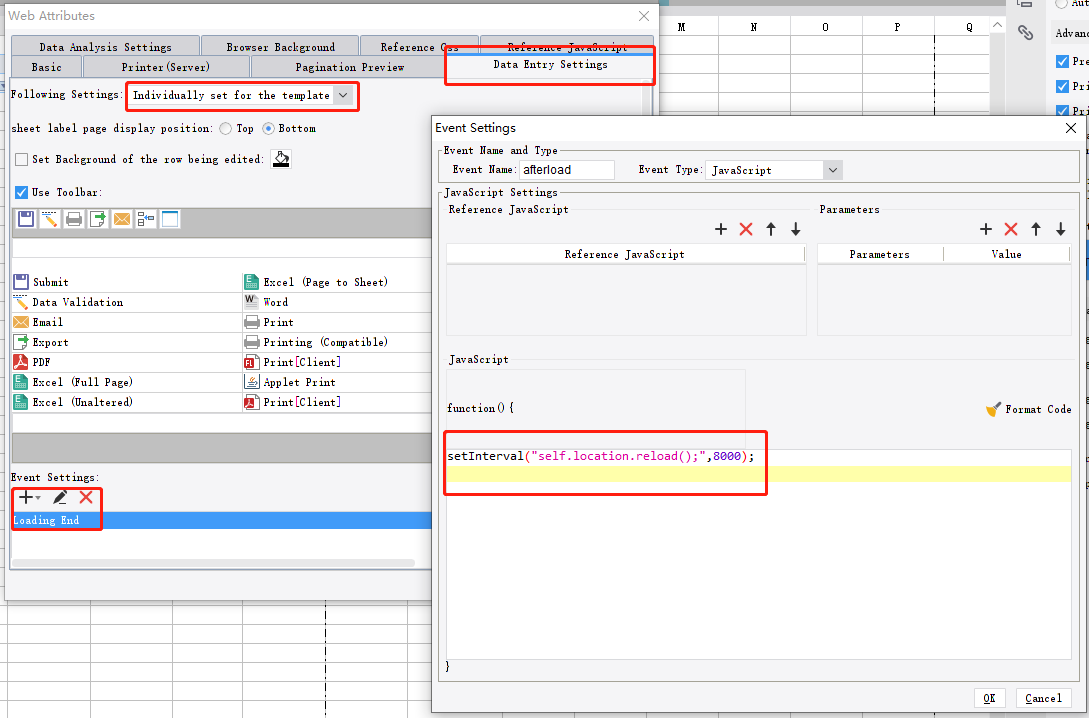Delete the selected Loading End event
The height and width of the screenshot is (718, 1089).
pyautogui.click(x=86, y=497)
